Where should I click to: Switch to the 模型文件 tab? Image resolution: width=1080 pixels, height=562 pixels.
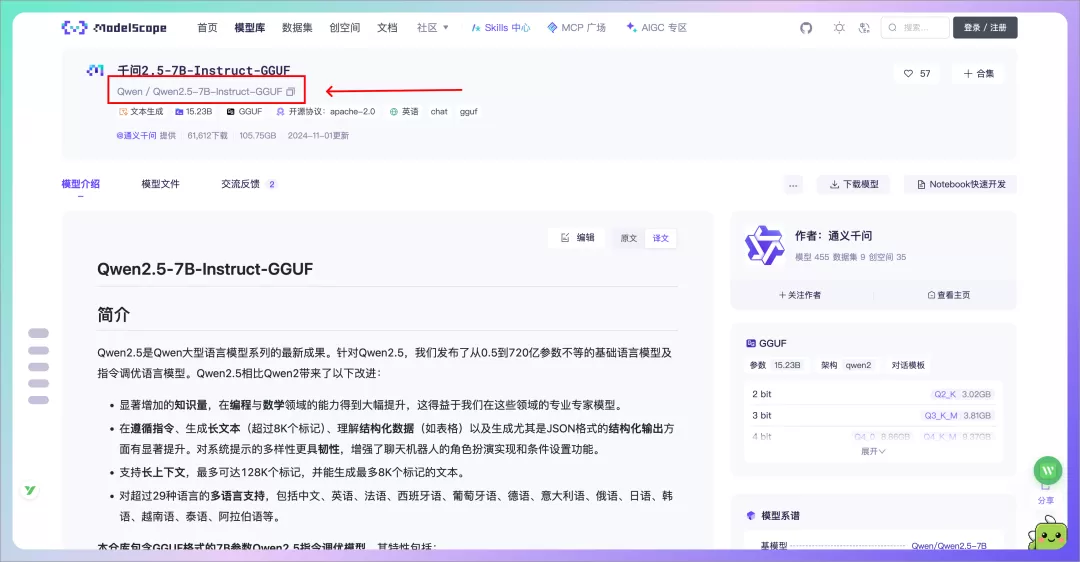click(160, 184)
